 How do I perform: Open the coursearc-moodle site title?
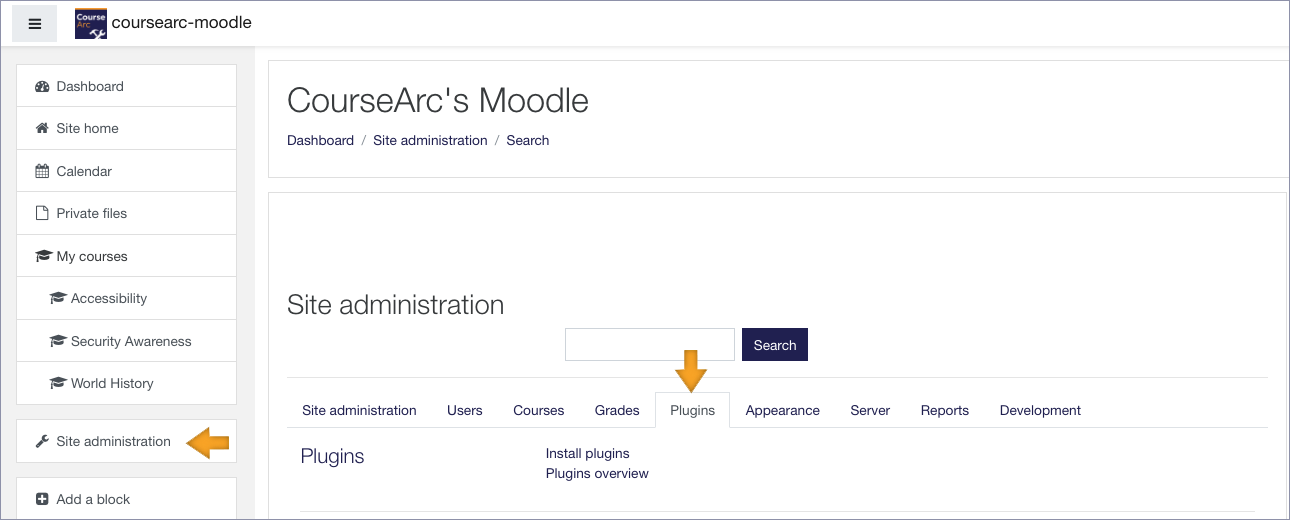182,22
